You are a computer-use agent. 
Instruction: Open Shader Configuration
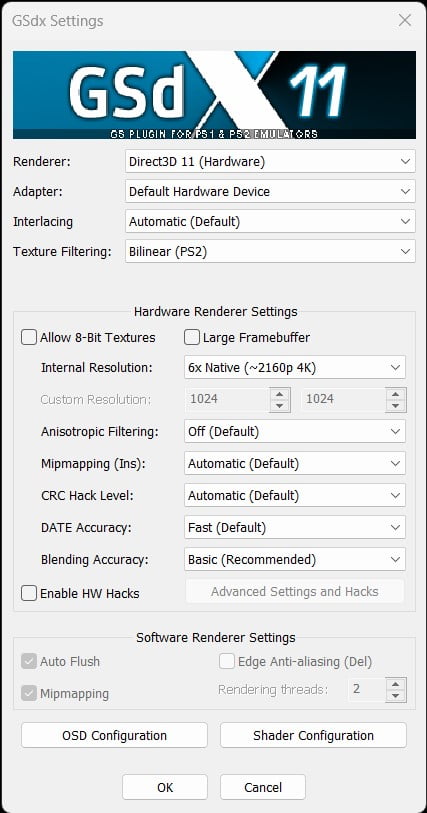pos(314,735)
